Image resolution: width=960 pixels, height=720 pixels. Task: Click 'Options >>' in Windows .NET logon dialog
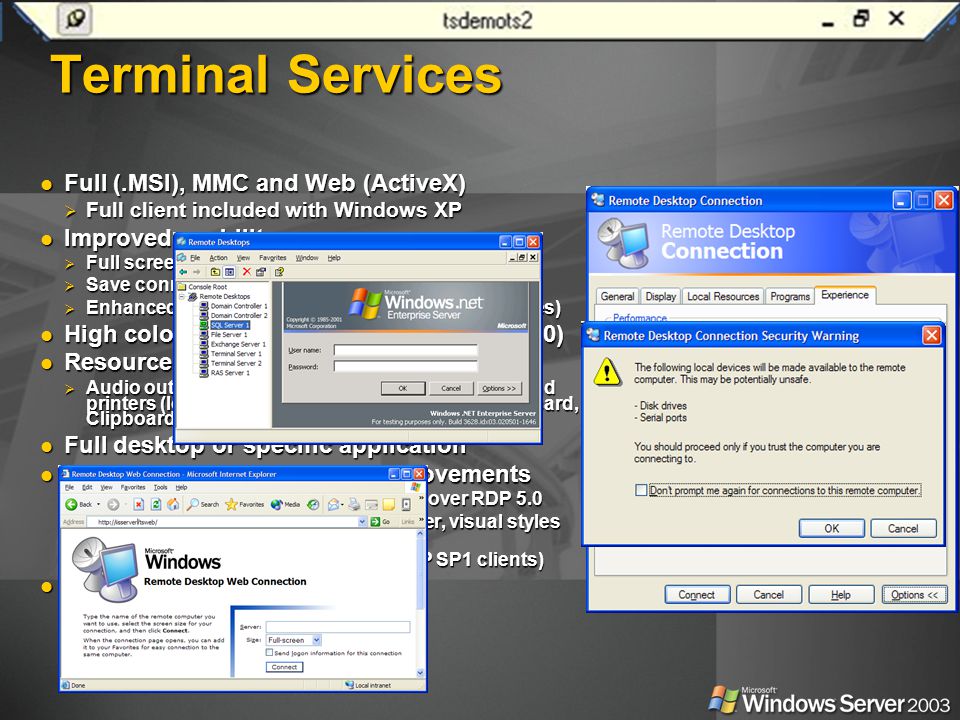click(x=499, y=388)
